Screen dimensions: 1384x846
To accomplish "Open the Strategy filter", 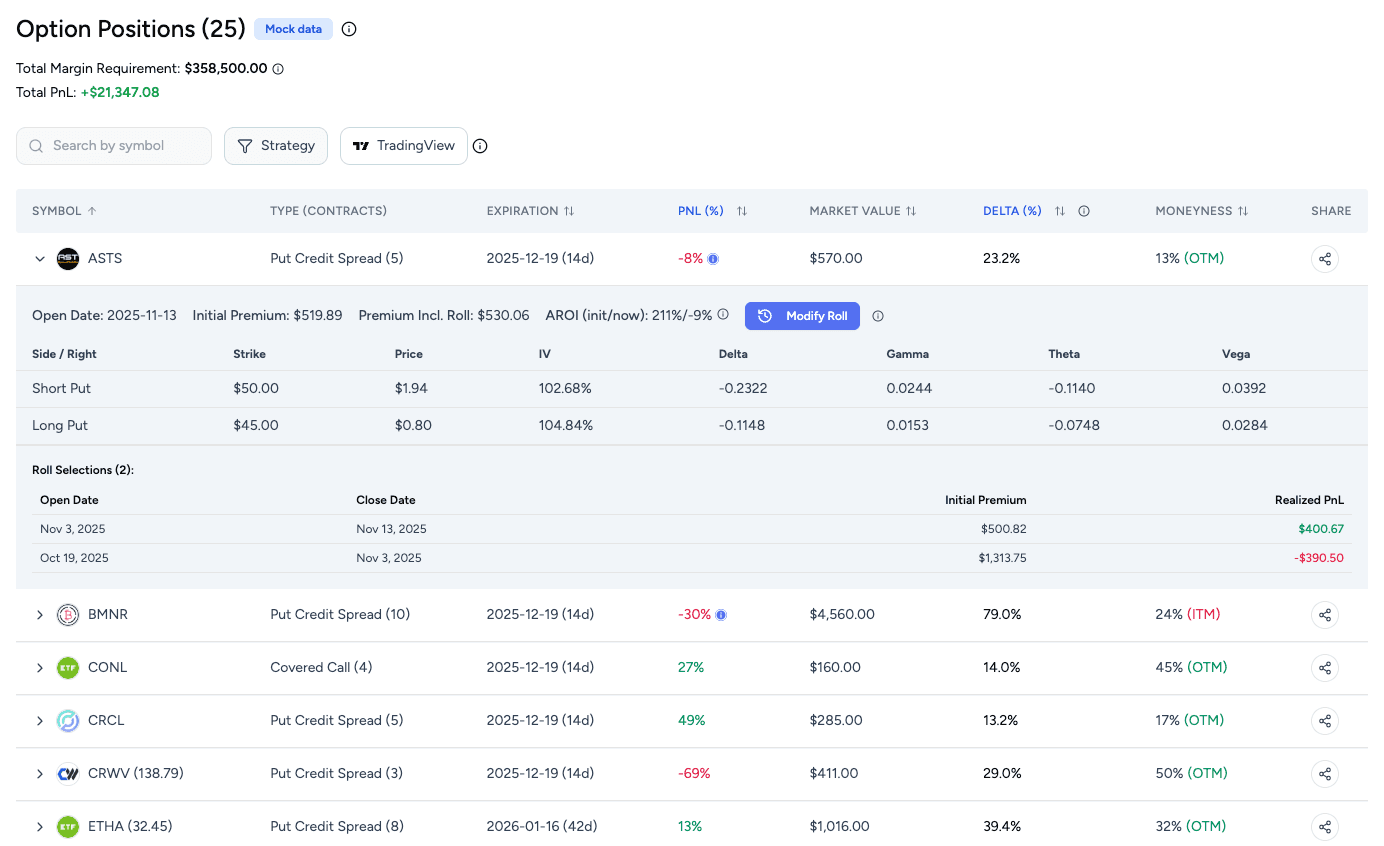I will [x=276, y=145].
